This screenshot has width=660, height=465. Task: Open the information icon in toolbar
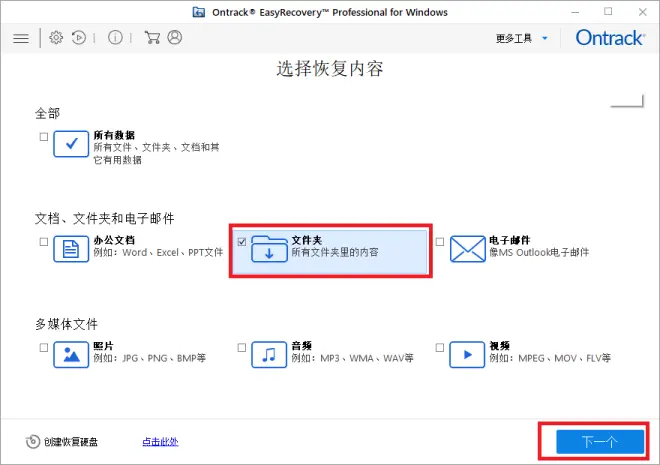pos(115,38)
